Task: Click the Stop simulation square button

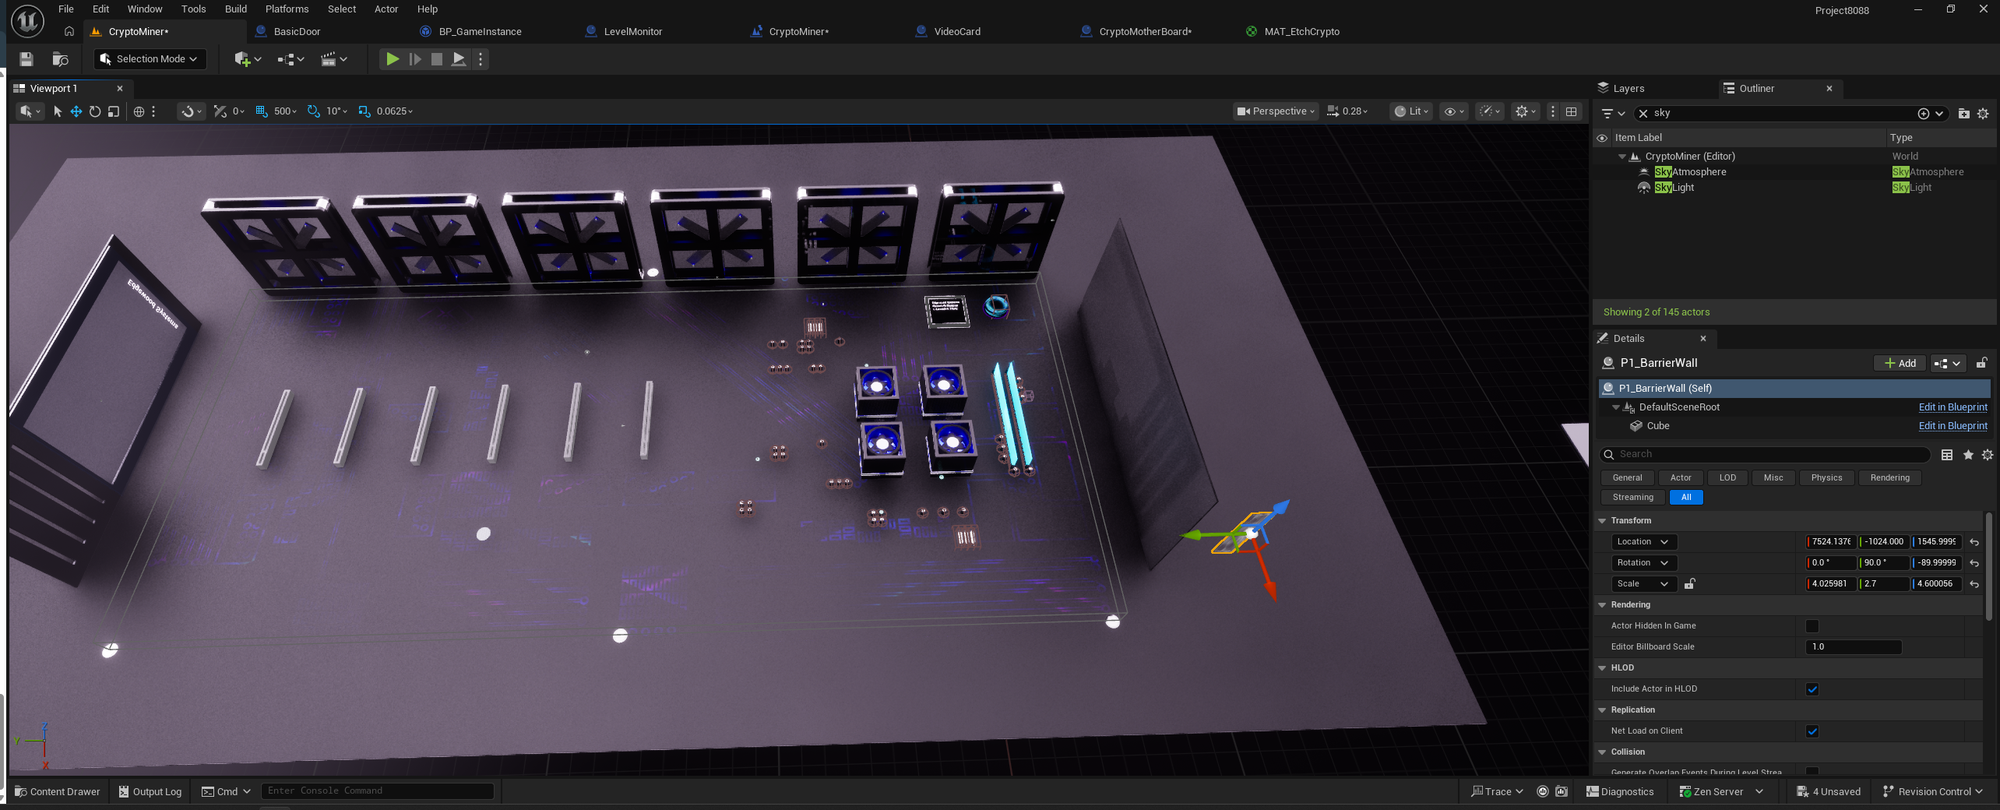Action: pyautogui.click(x=437, y=59)
